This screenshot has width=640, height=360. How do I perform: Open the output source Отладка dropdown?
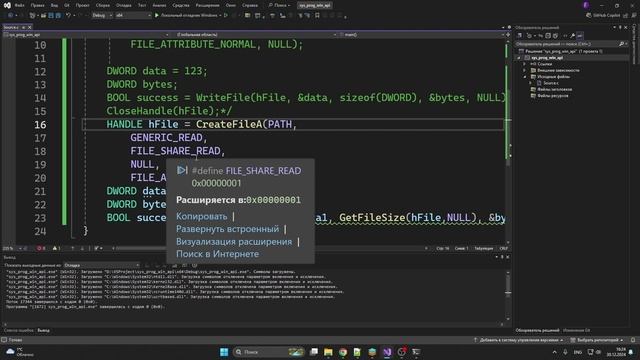pyautogui.click(x=102, y=265)
